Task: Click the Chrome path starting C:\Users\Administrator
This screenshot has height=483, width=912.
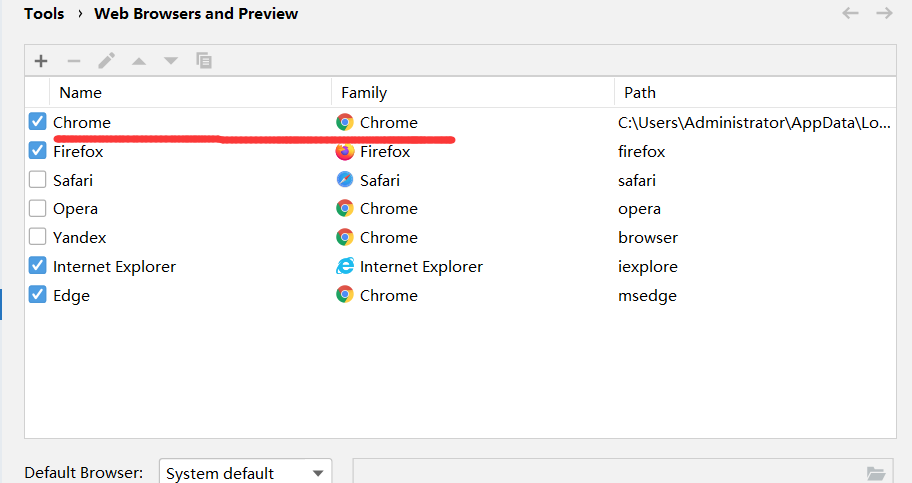Action: tap(754, 123)
